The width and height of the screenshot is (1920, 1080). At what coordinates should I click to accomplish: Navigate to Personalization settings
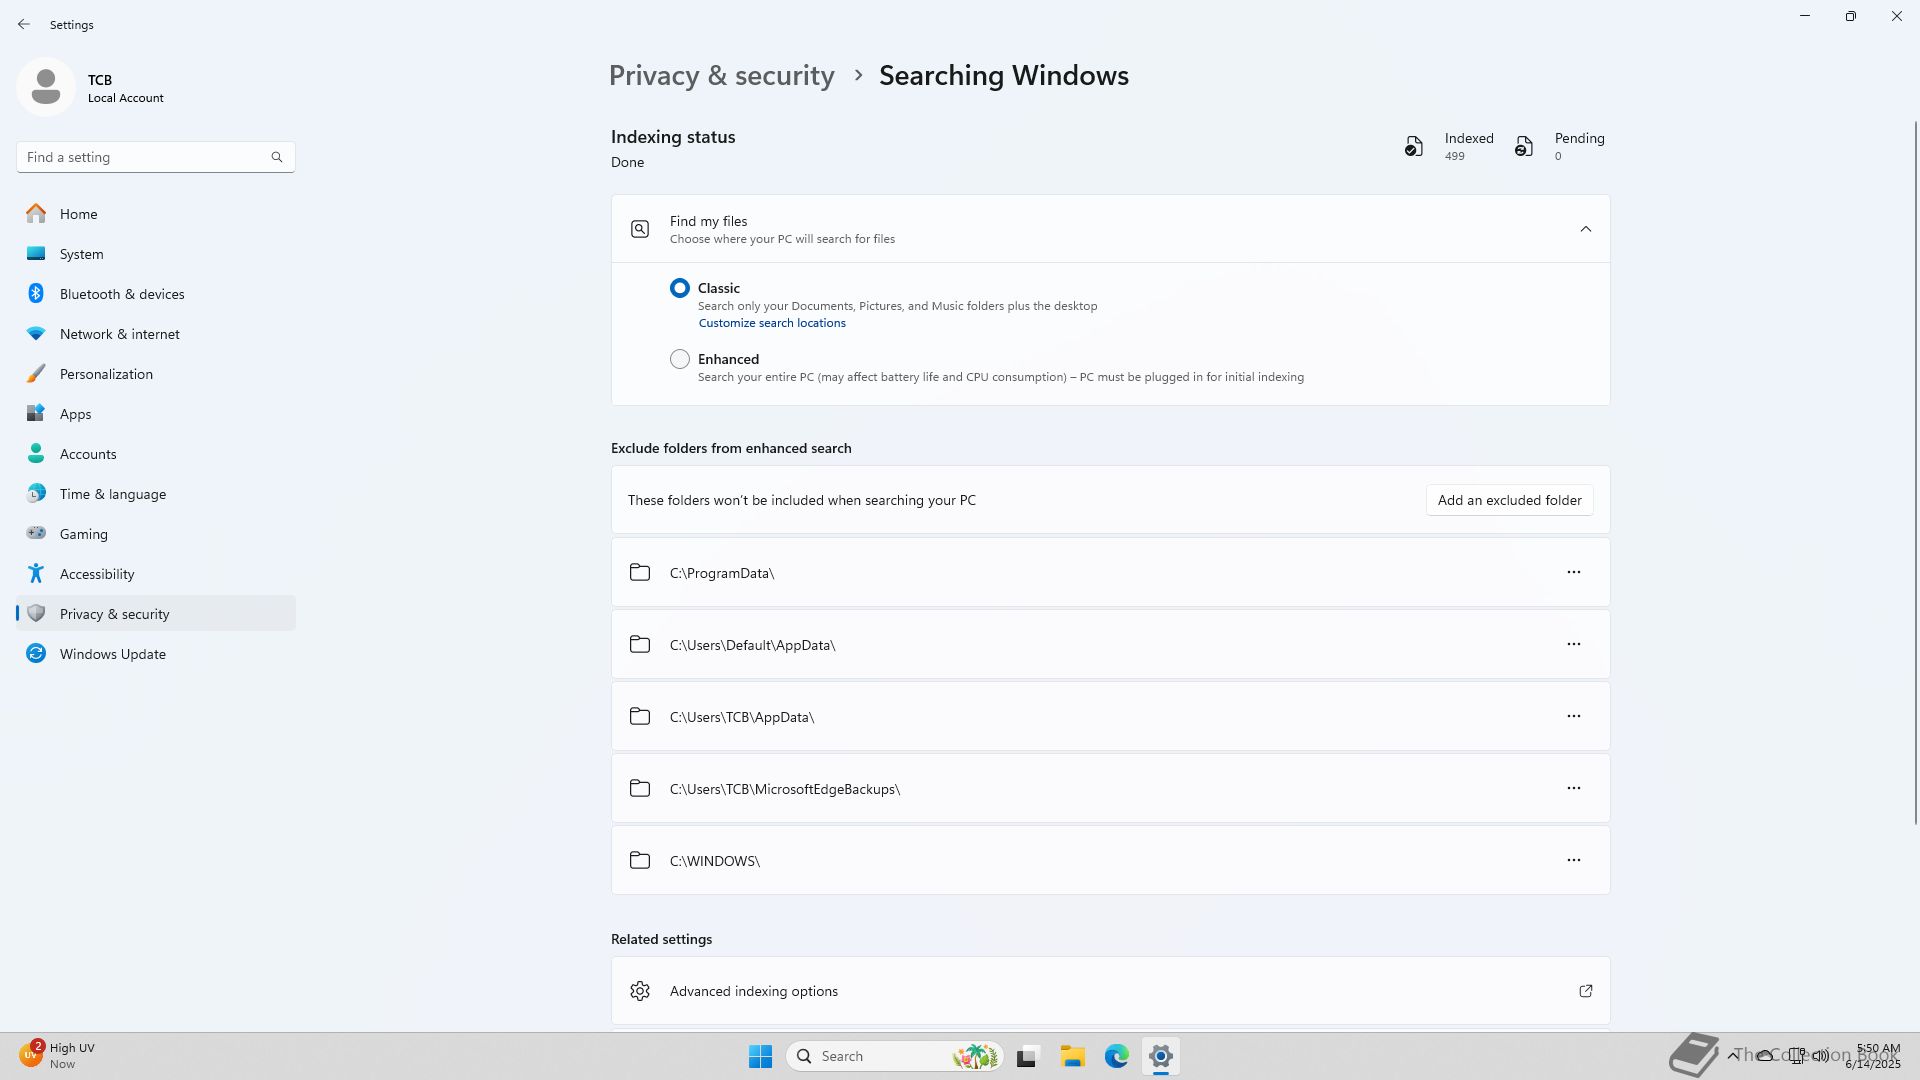[106, 374]
